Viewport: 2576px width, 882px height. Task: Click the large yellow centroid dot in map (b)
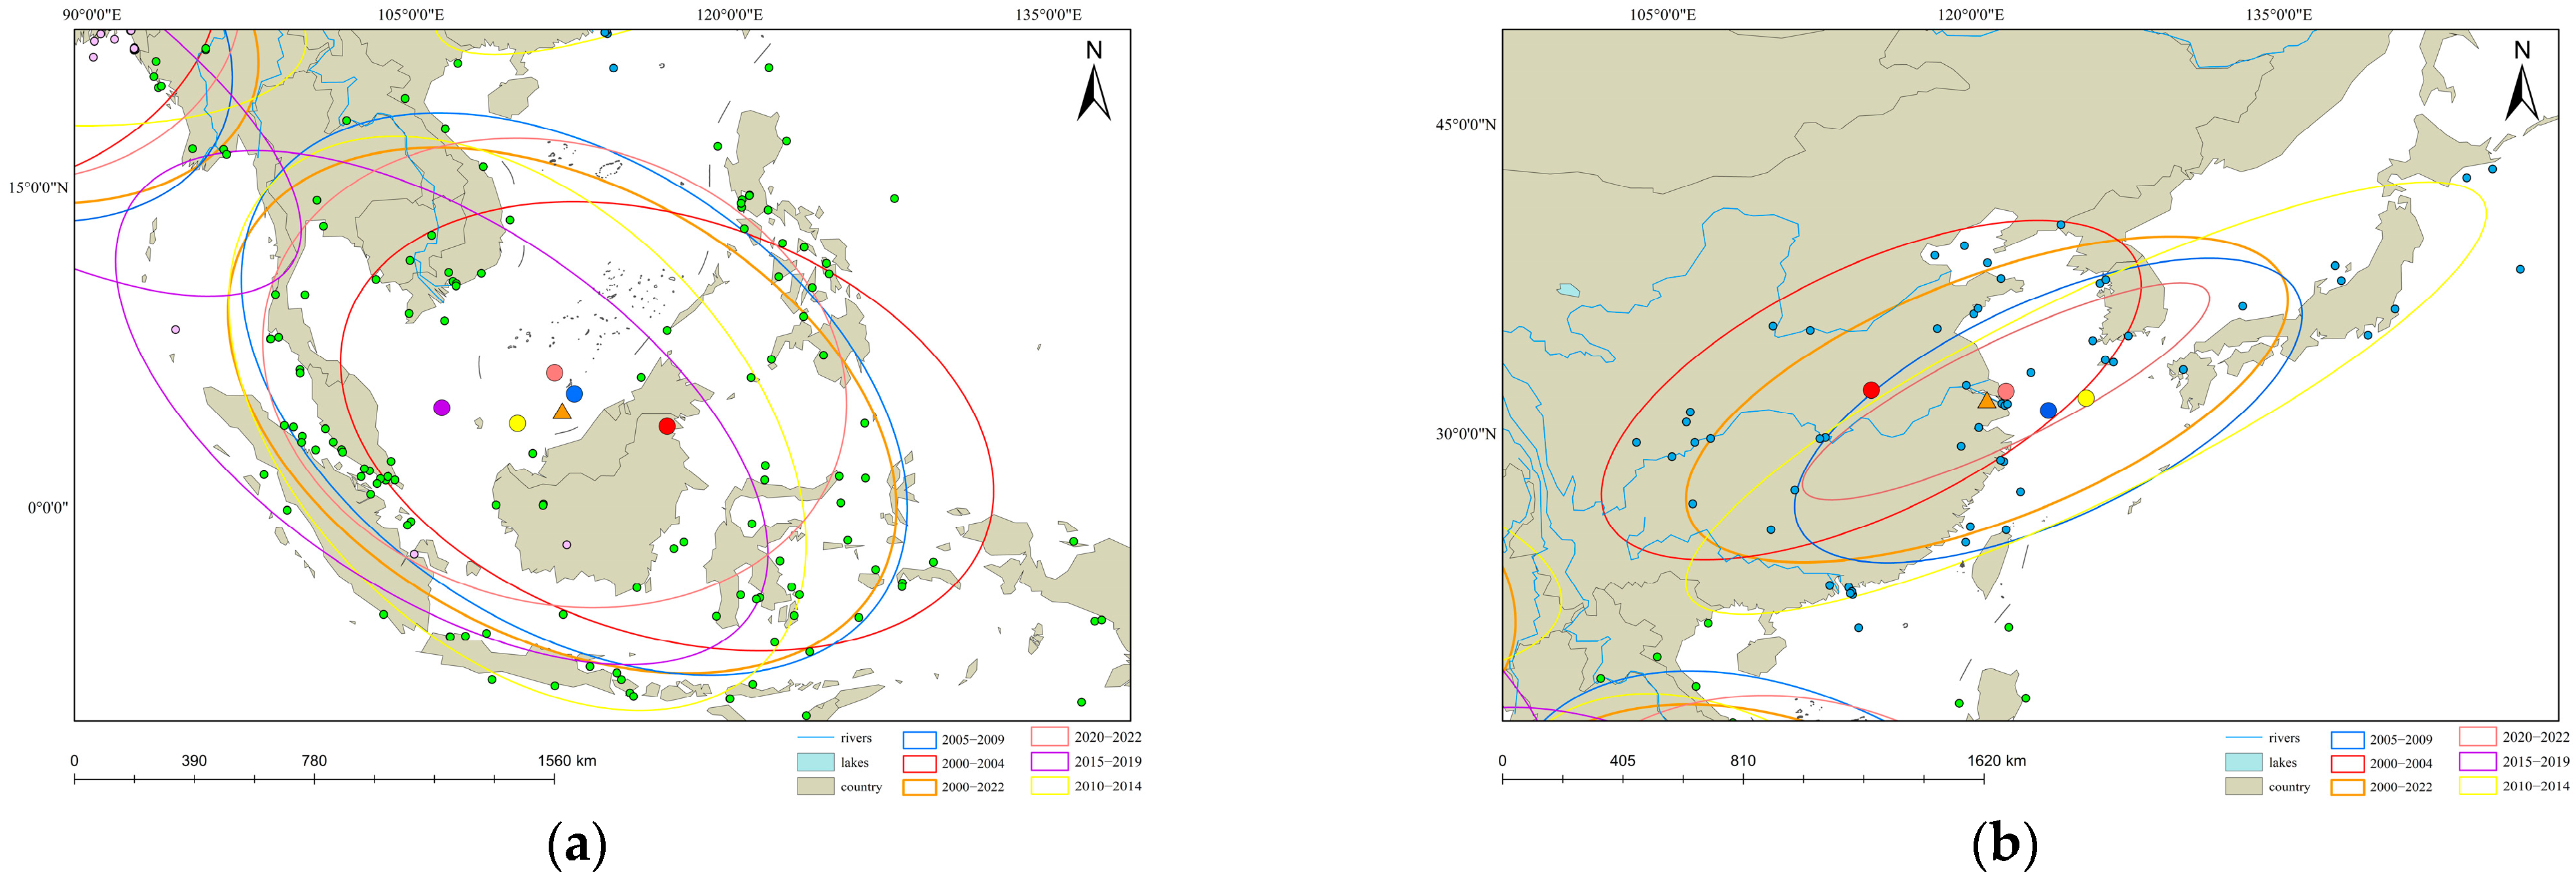(x=2086, y=398)
